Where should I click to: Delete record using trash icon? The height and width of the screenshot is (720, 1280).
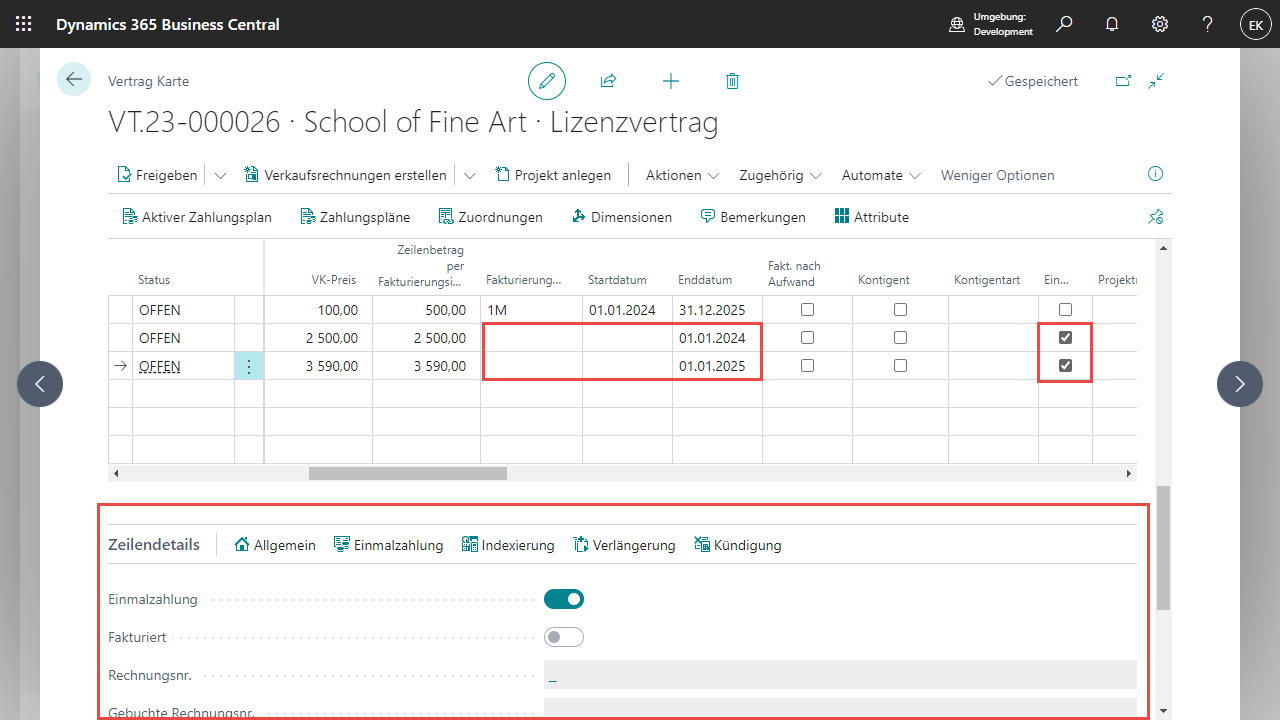coord(732,81)
